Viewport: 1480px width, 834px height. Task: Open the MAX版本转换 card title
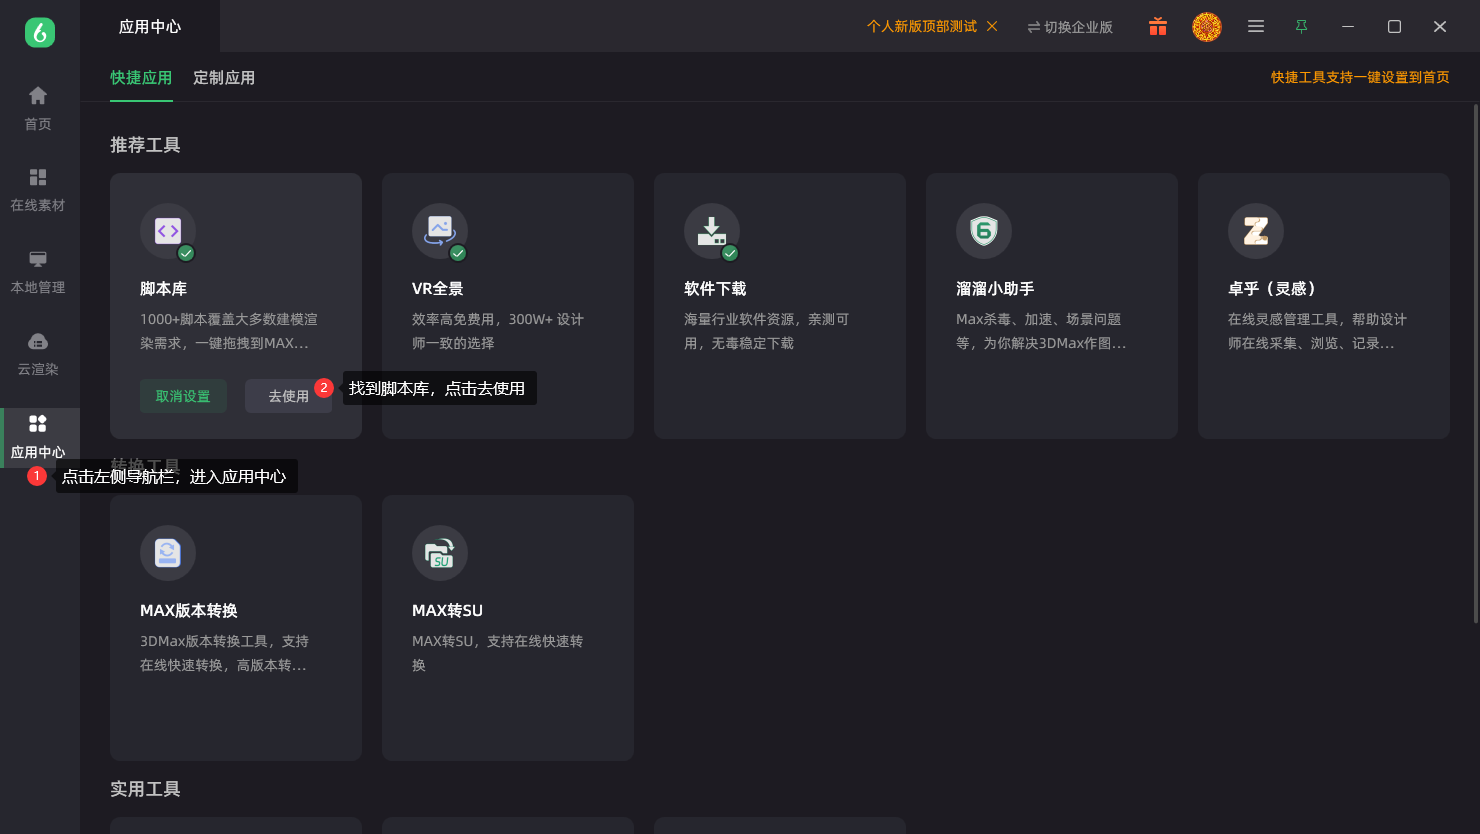(189, 611)
